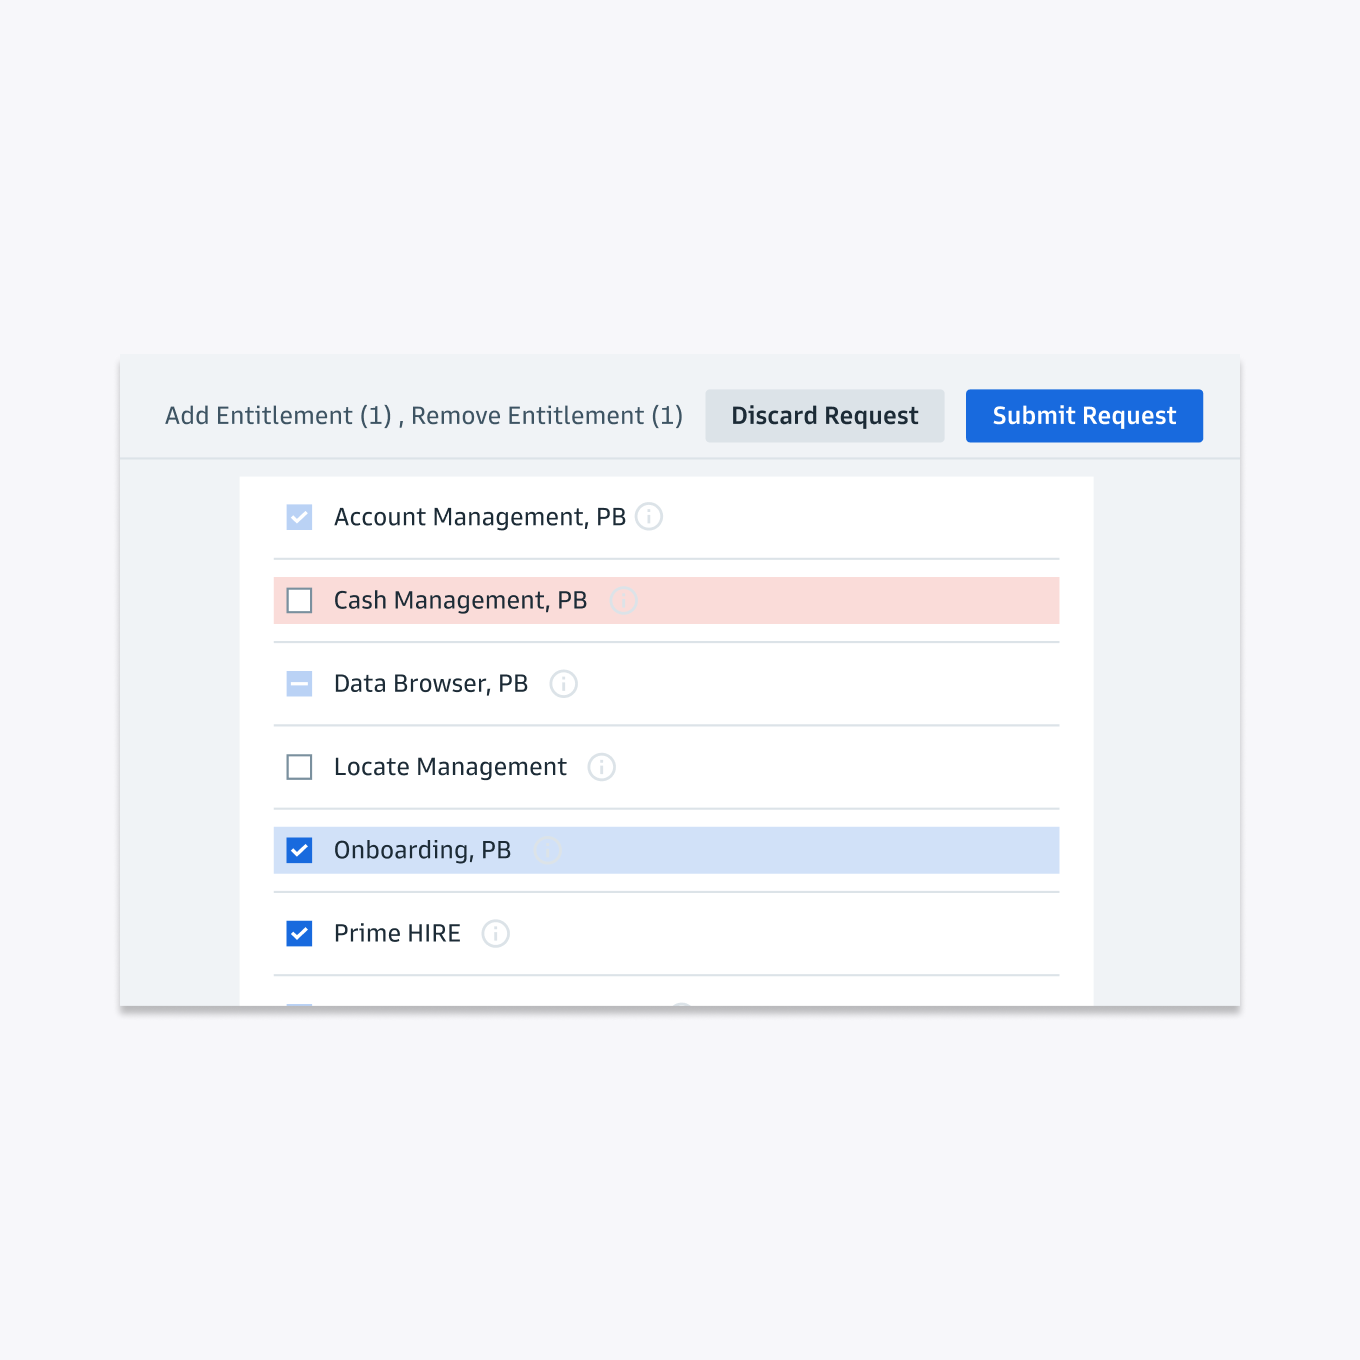Click the Discard Request button
The width and height of the screenshot is (1360, 1360).
click(x=825, y=416)
